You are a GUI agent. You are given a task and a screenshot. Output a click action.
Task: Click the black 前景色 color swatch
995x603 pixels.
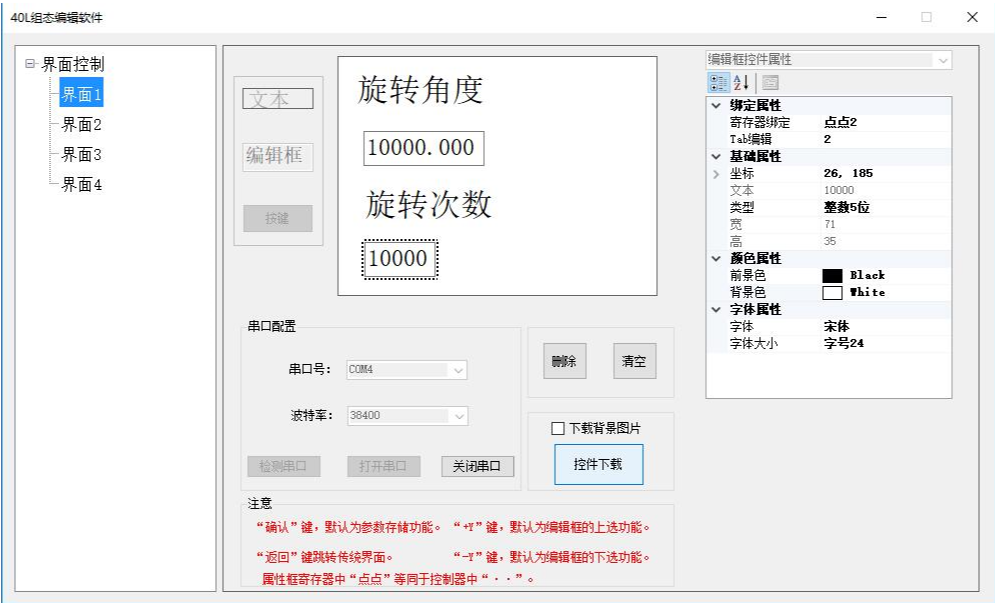point(832,275)
